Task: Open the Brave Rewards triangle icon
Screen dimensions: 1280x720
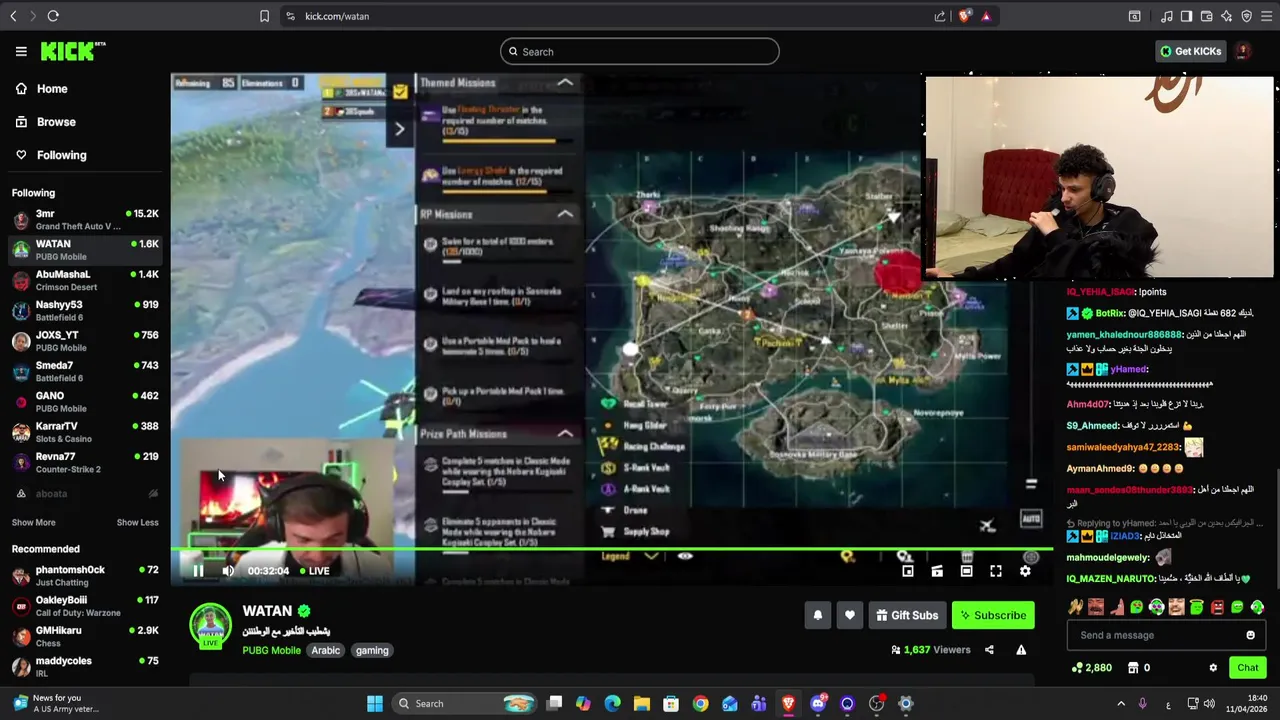Action: coord(986,16)
